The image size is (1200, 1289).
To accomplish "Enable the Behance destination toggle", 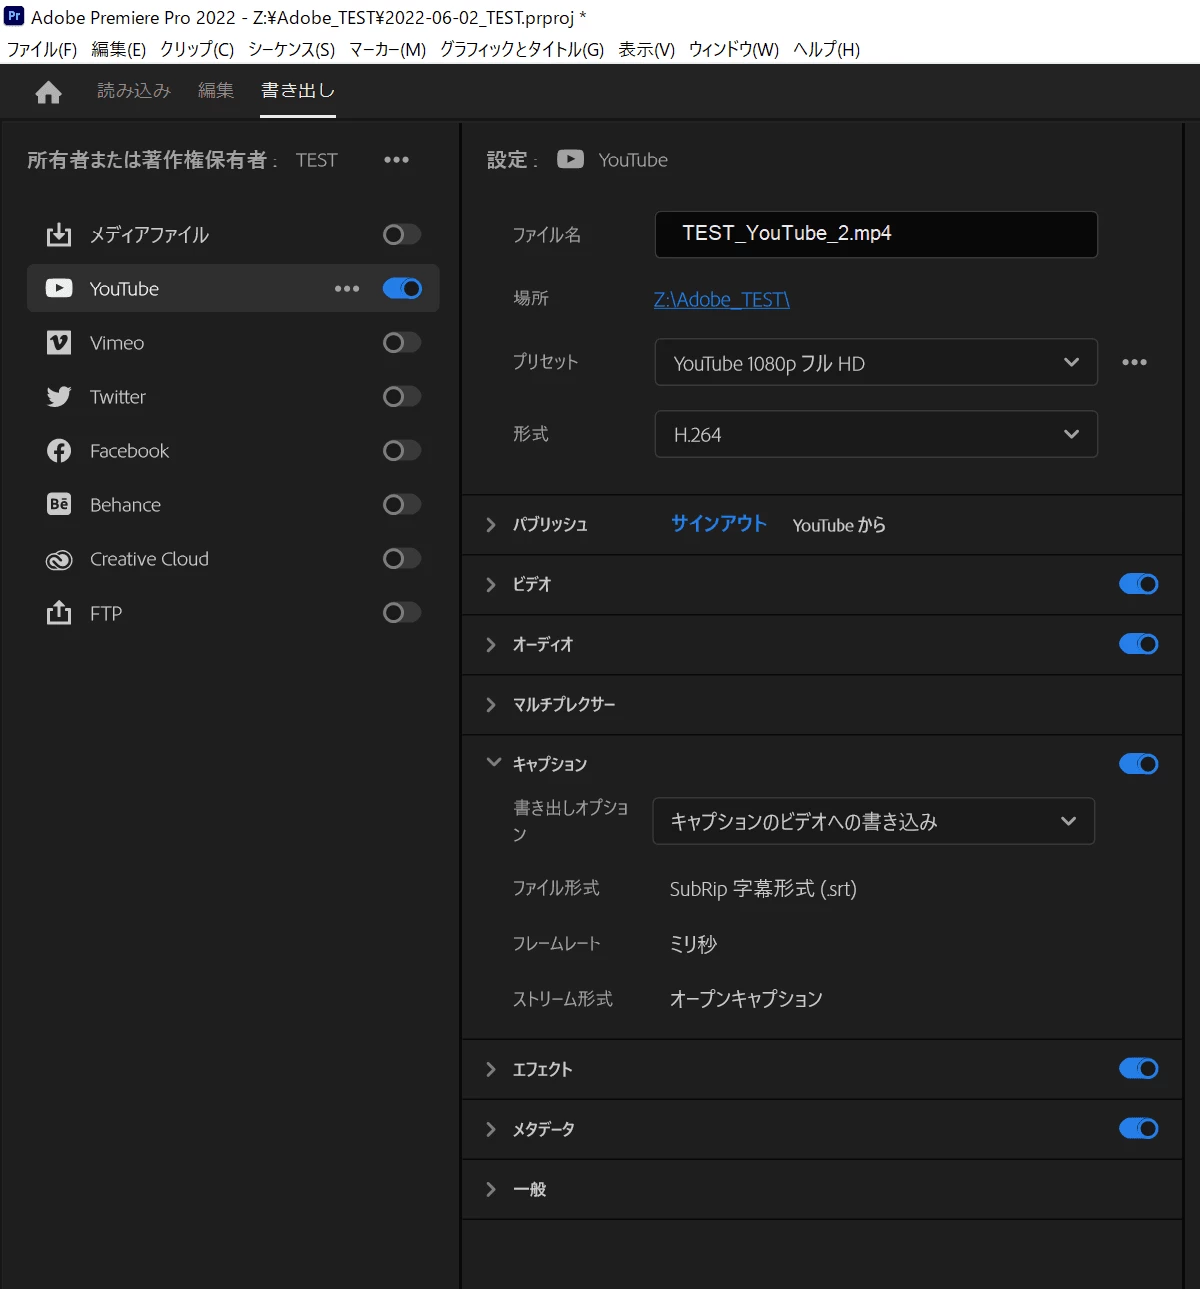I will click(x=402, y=504).
